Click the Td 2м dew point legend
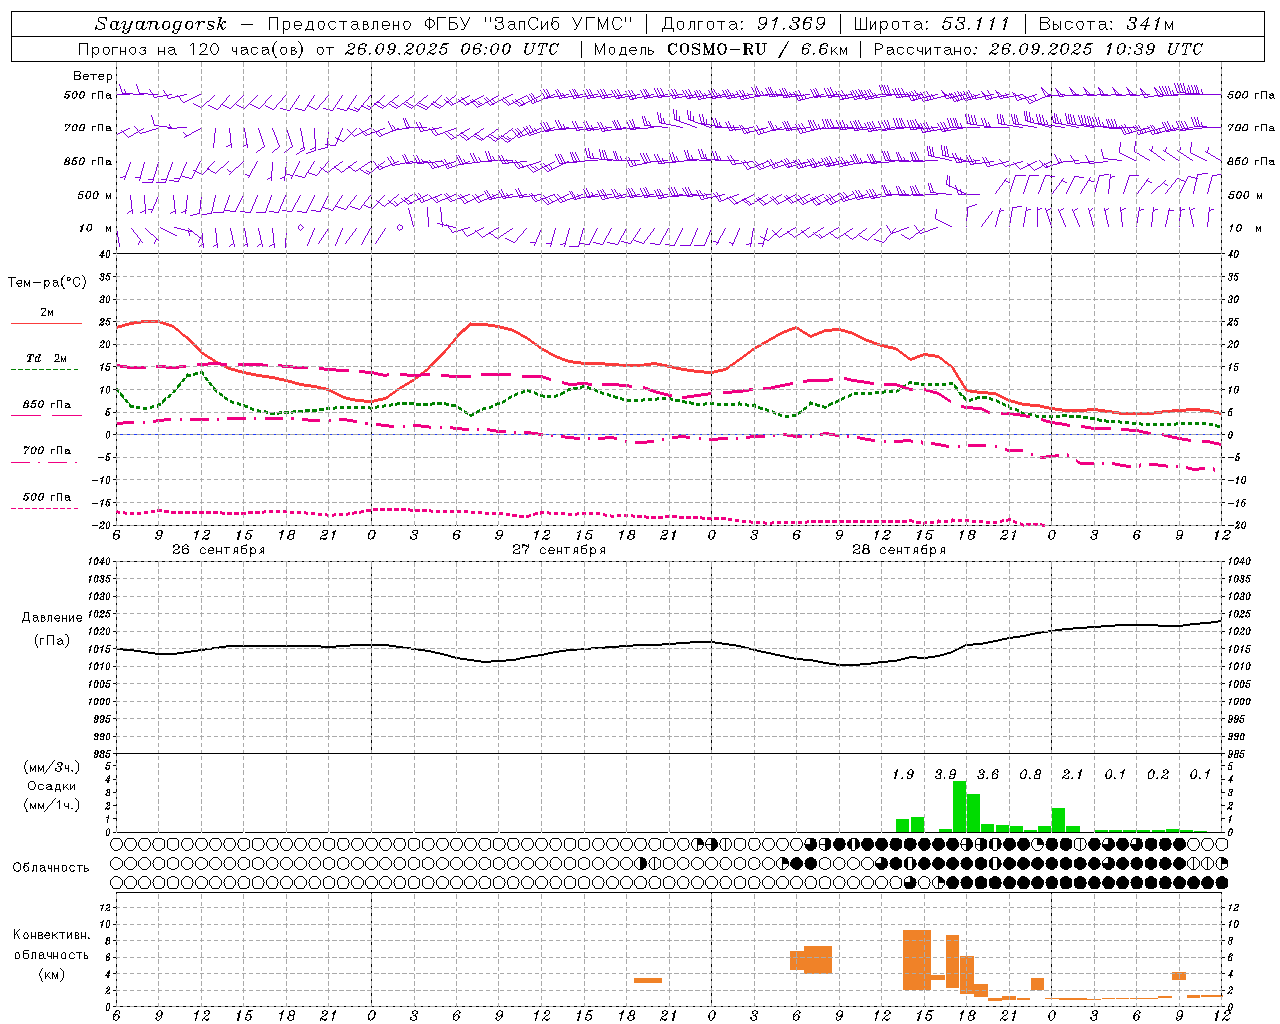Image resolution: width=1280 pixels, height=1024 pixels. 46,358
